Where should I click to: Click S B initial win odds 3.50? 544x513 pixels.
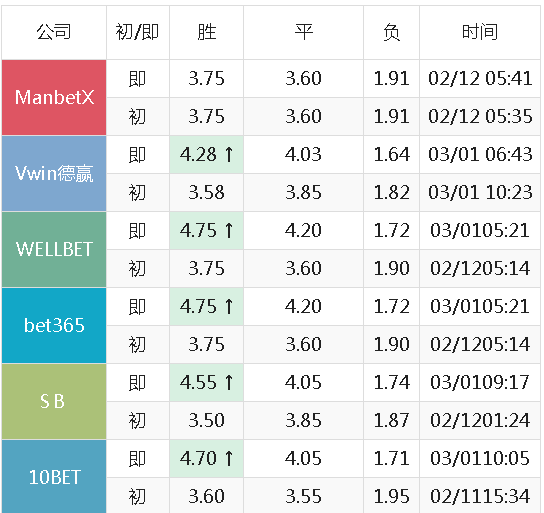pyautogui.click(x=206, y=420)
